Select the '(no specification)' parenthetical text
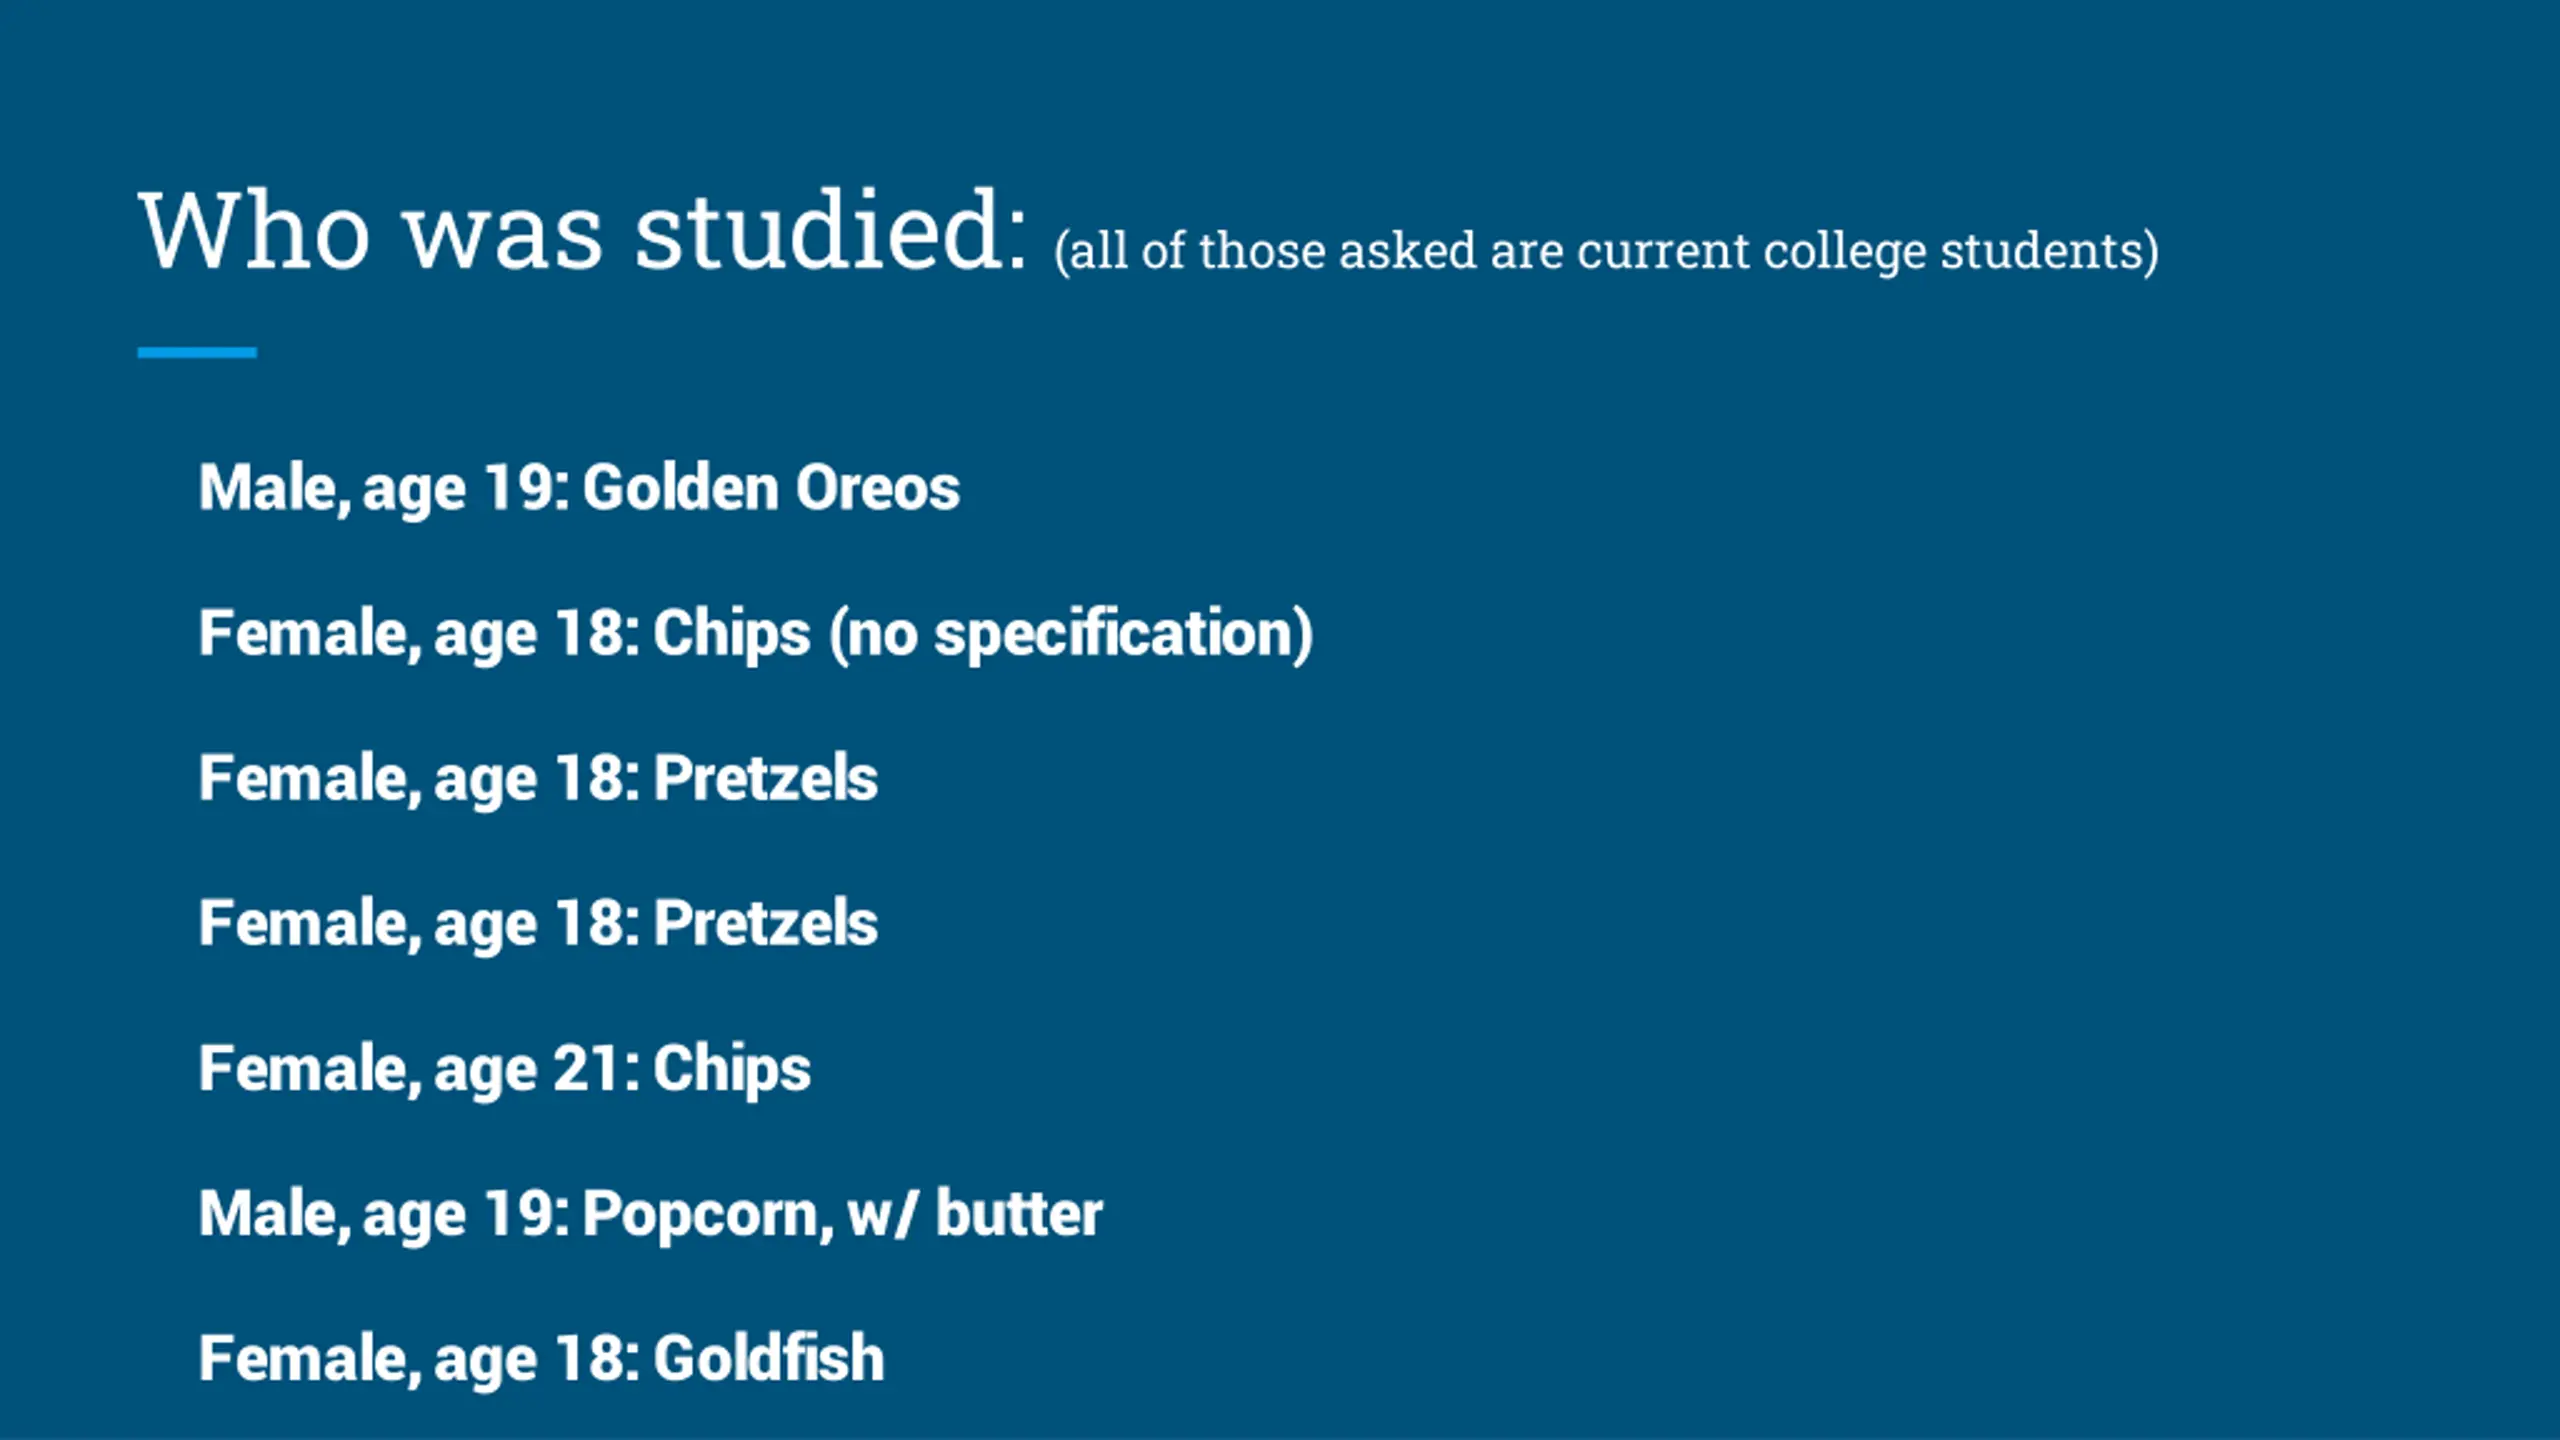The width and height of the screenshot is (2560, 1440). (1071, 634)
